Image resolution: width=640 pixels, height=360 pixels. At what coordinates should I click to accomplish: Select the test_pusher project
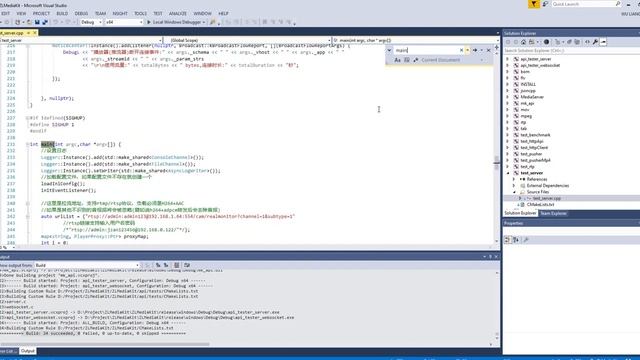531,154
